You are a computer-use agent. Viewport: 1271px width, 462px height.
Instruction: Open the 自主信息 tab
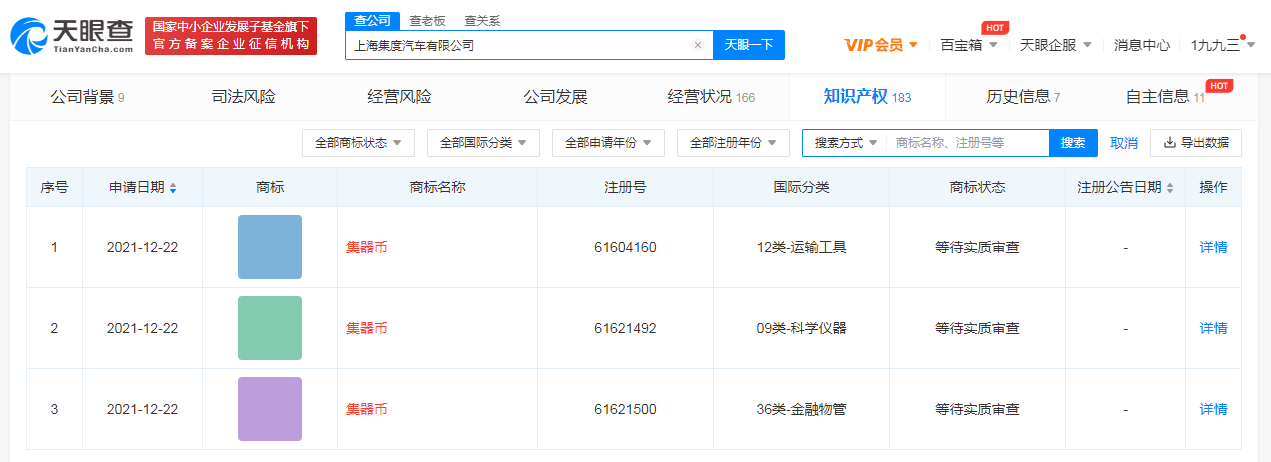click(x=1165, y=97)
